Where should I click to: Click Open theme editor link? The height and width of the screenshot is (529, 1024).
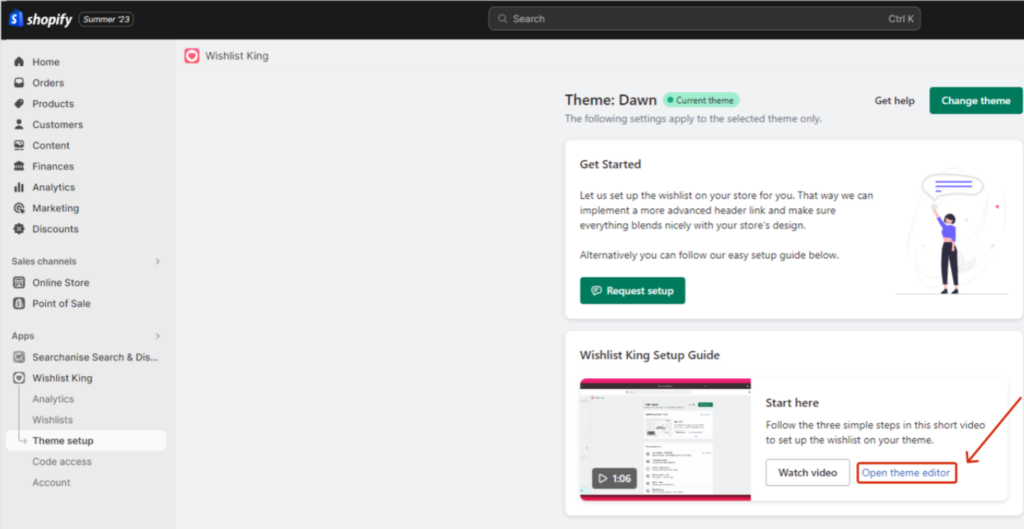pyautogui.click(x=906, y=473)
